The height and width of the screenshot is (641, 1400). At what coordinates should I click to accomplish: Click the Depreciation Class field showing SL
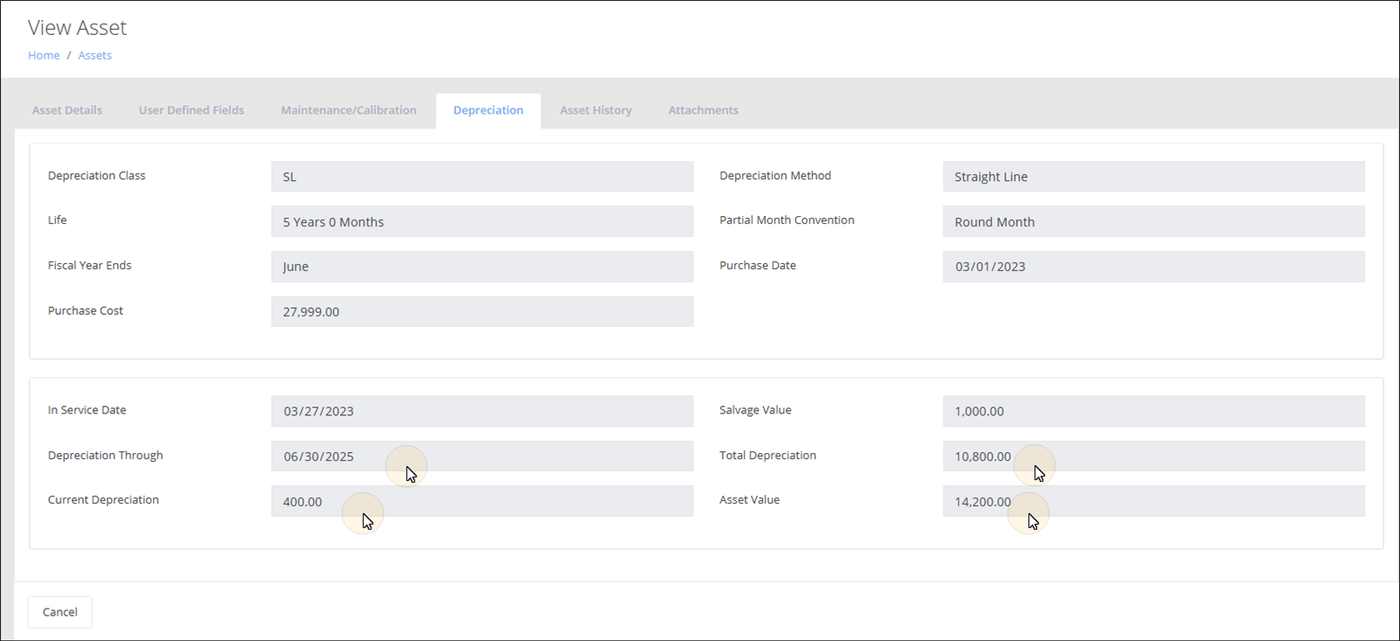pos(482,177)
